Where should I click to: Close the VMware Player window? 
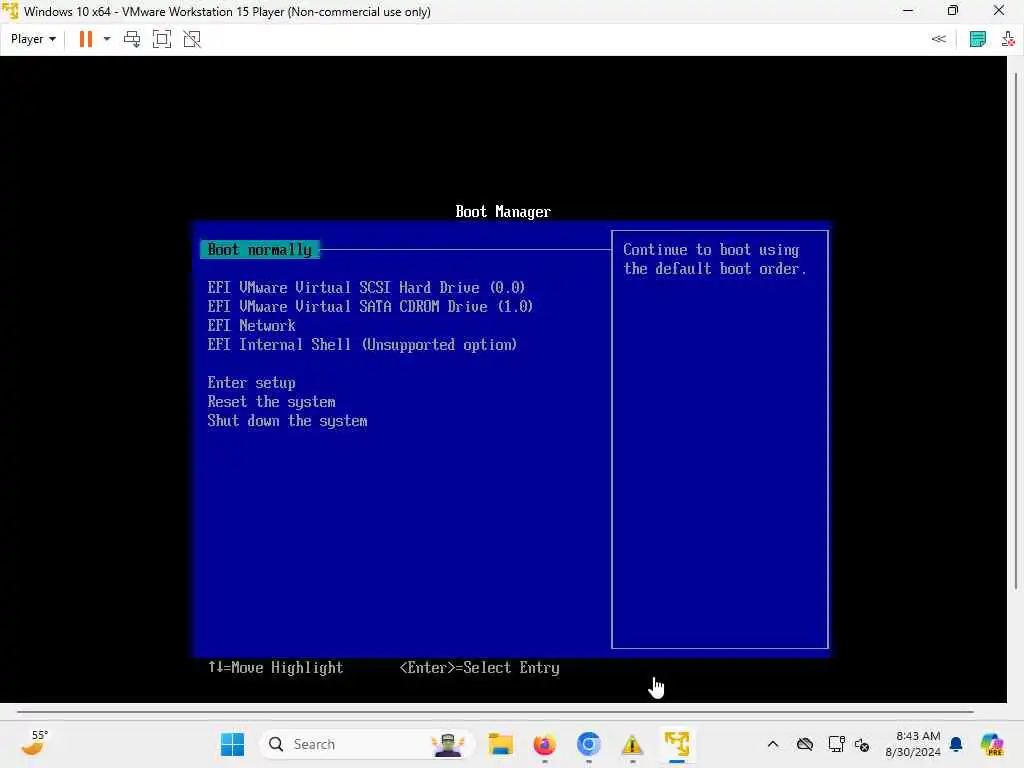999,10
